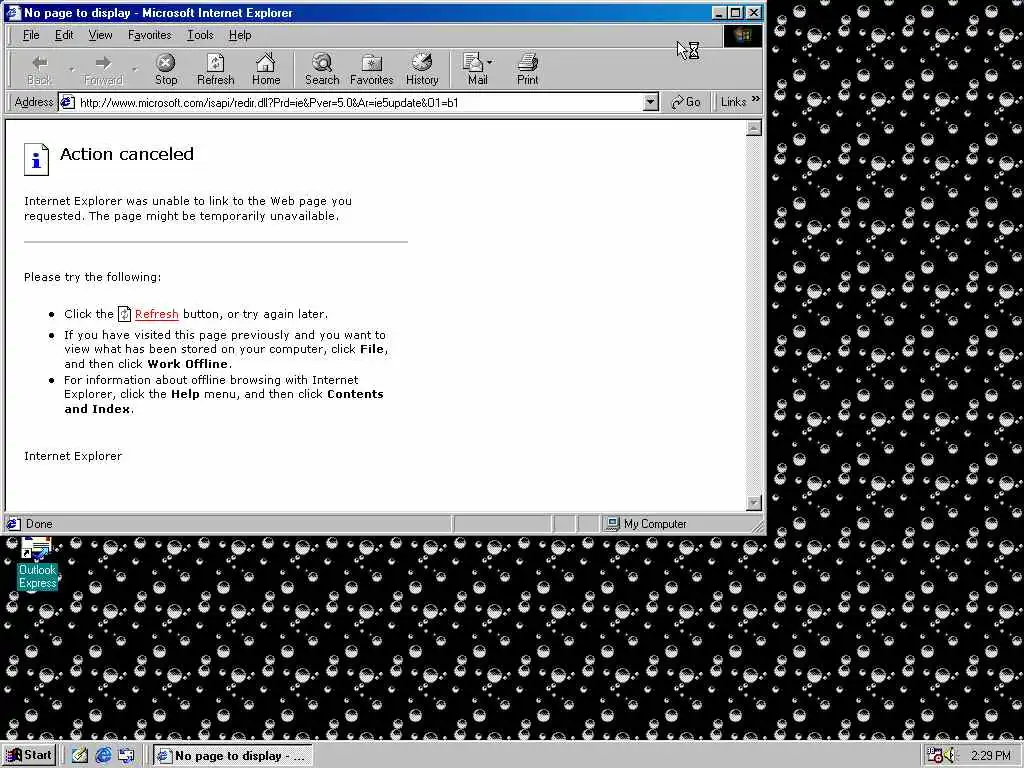Launch Internet Explorer from Quick Launch

pos(103,756)
